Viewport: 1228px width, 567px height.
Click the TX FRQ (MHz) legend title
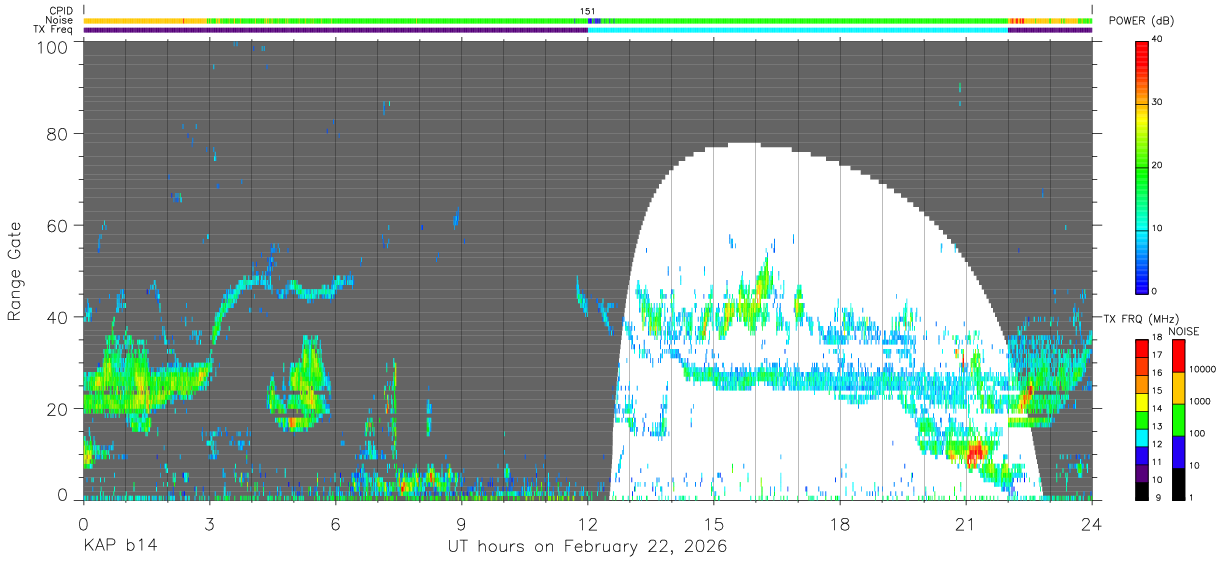[1139, 319]
